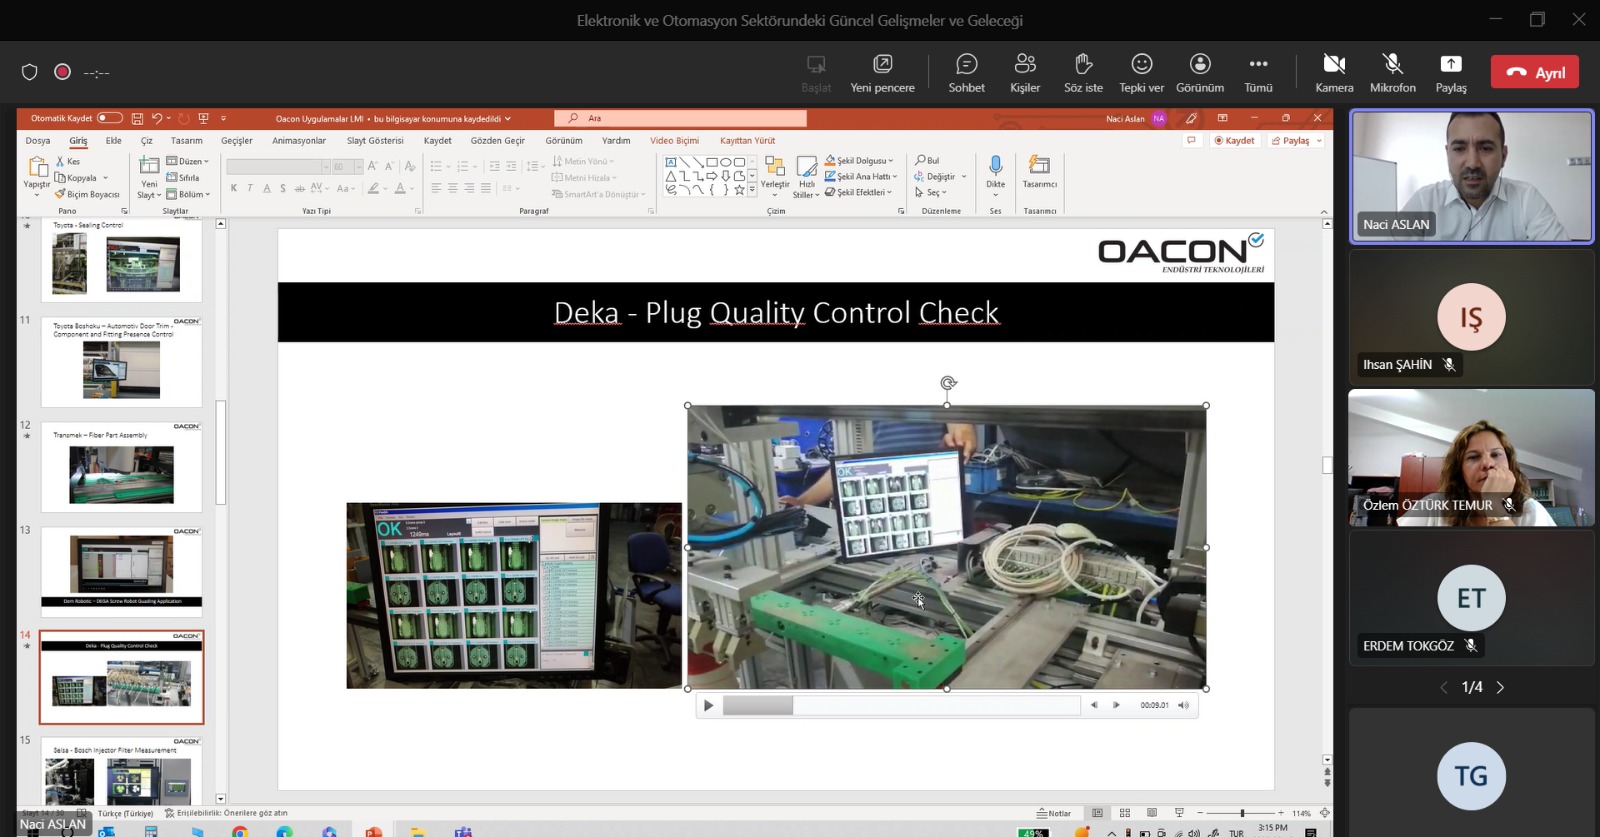The image size is (1600, 837).
Task: Open the Görünüm view options
Action: click(1200, 73)
